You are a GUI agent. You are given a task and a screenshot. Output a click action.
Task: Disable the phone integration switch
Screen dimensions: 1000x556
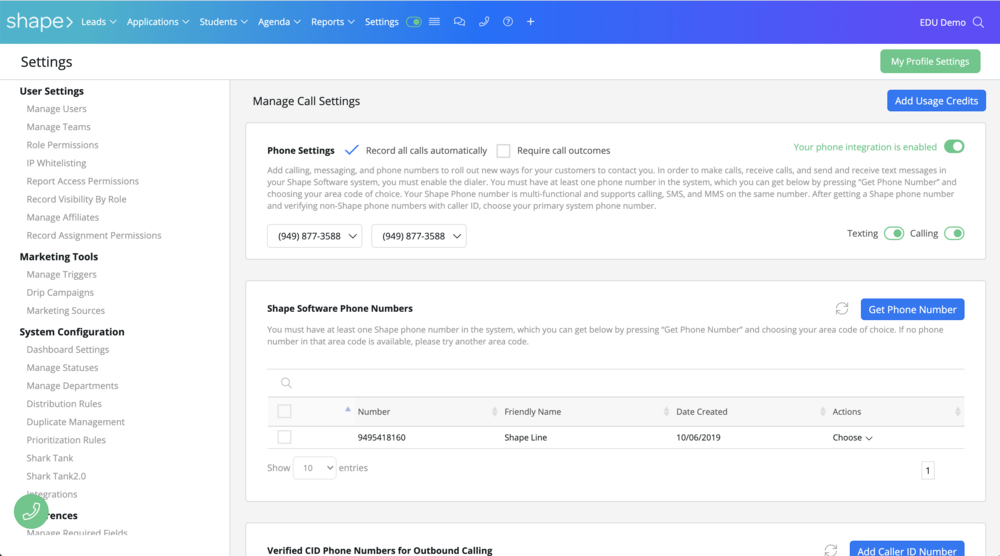[x=954, y=147]
